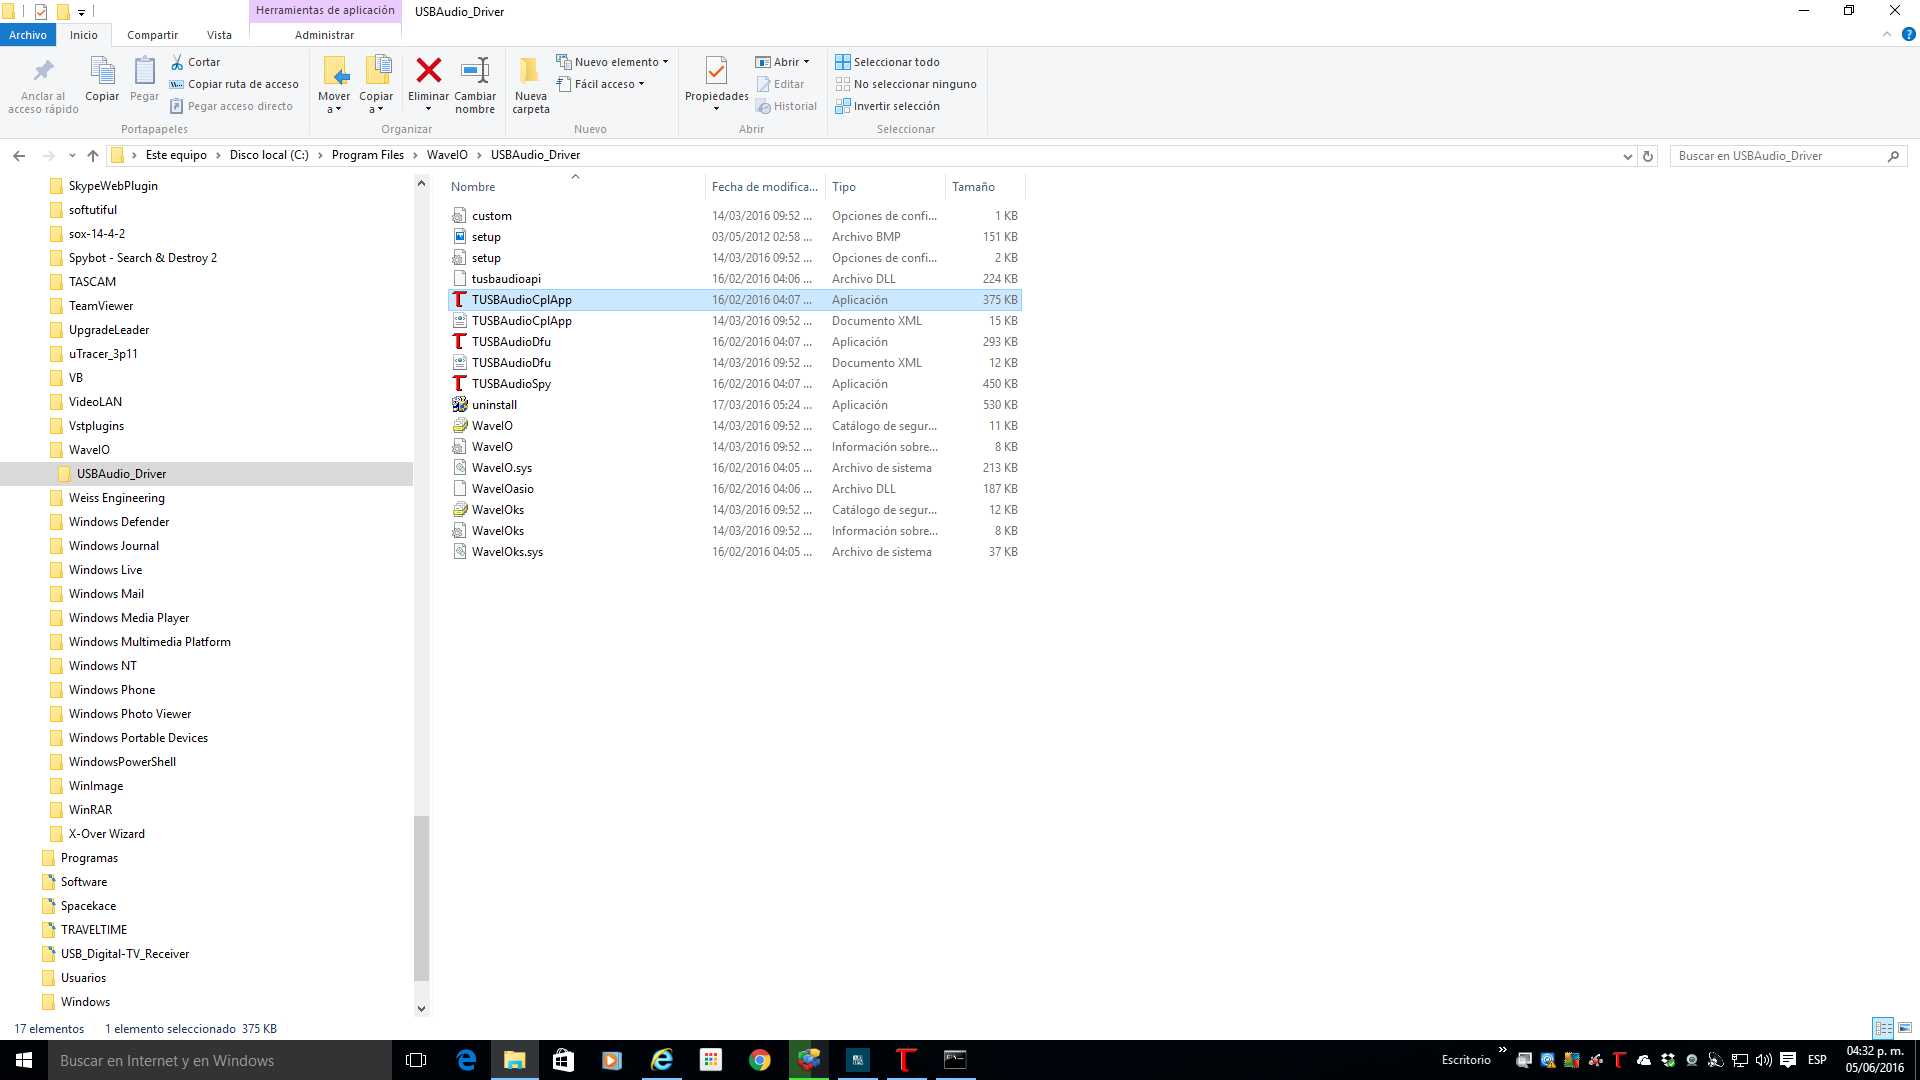Screen dimensions: 1920x1080
Task: Go back with the back arrow
Action: (19, 156)
